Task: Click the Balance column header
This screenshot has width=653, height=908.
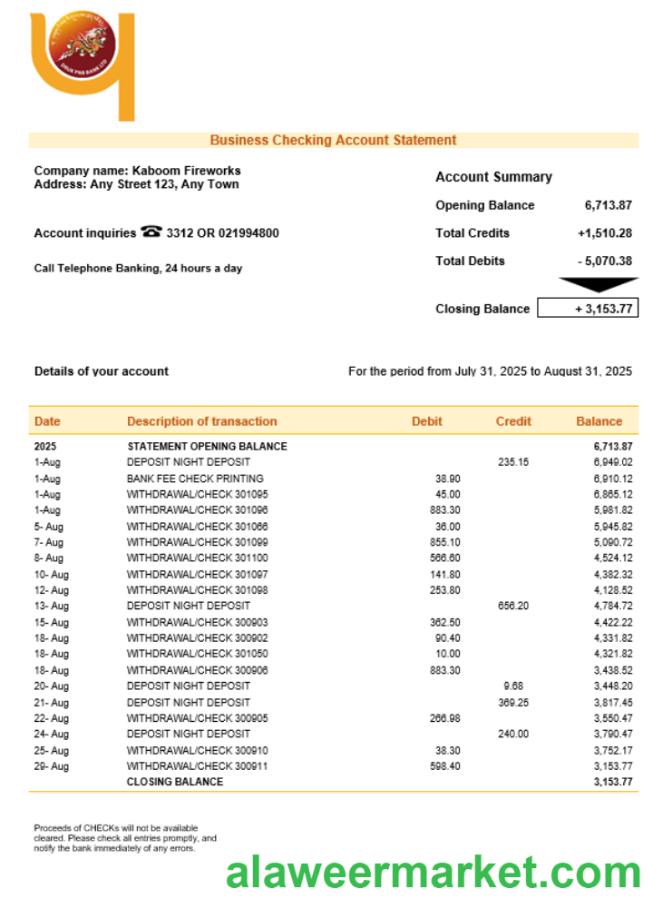Action: [x=599, y=421]
